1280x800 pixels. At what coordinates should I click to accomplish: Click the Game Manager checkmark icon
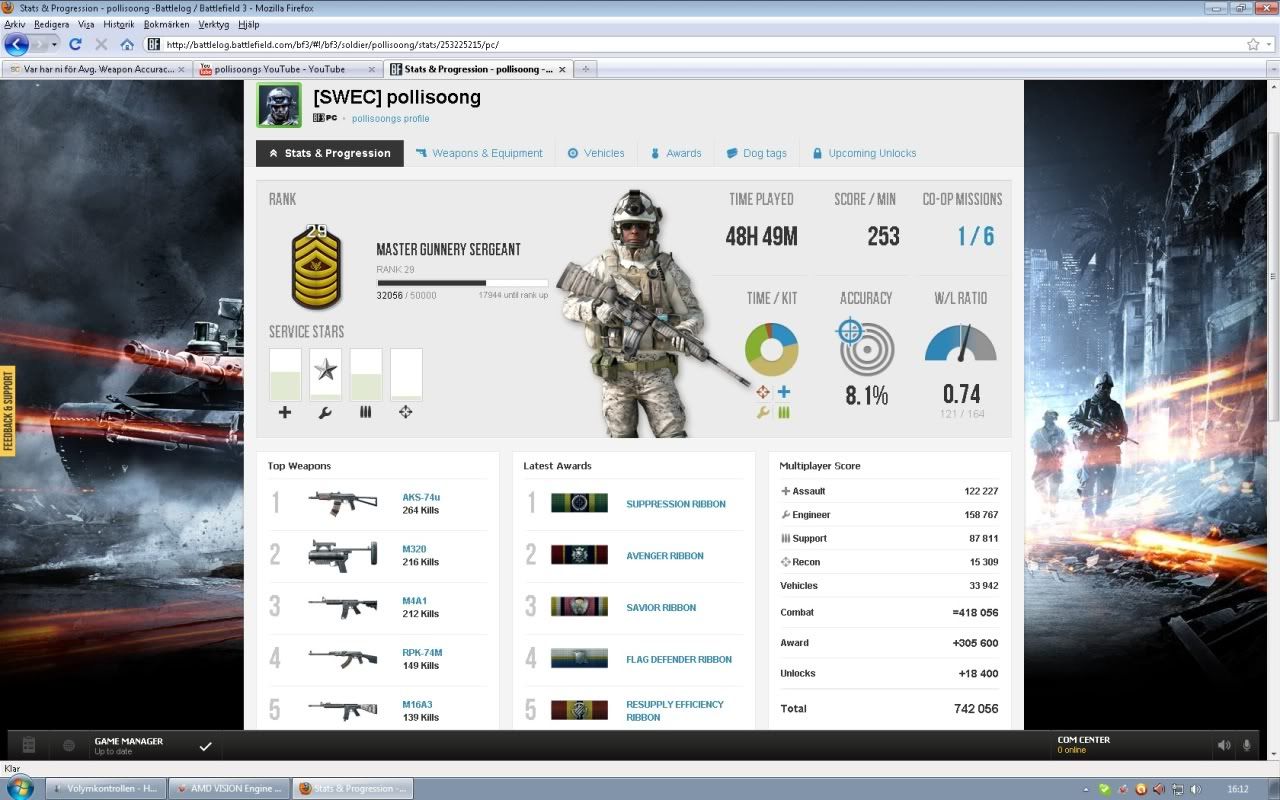tap(205, 746)
